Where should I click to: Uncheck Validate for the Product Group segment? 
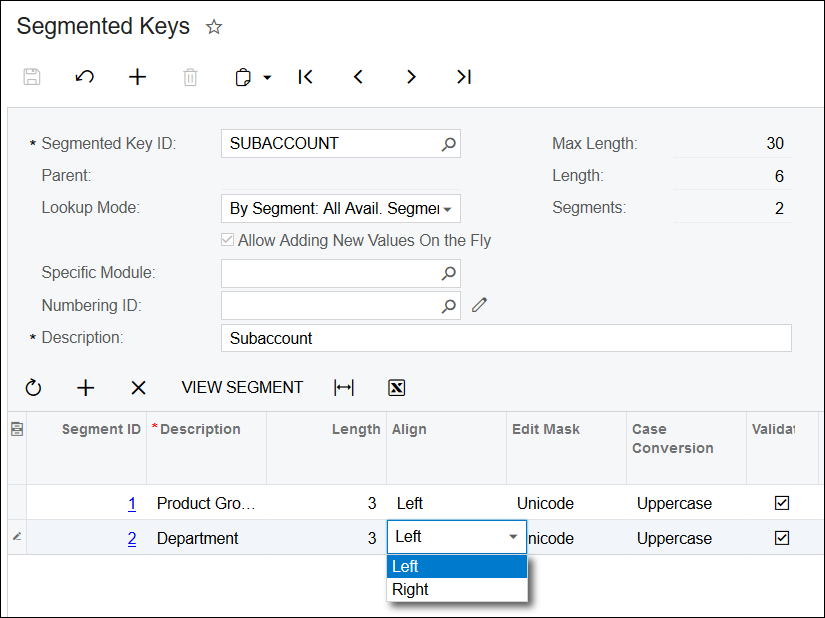pyautogui.click(x=783, y=503)
